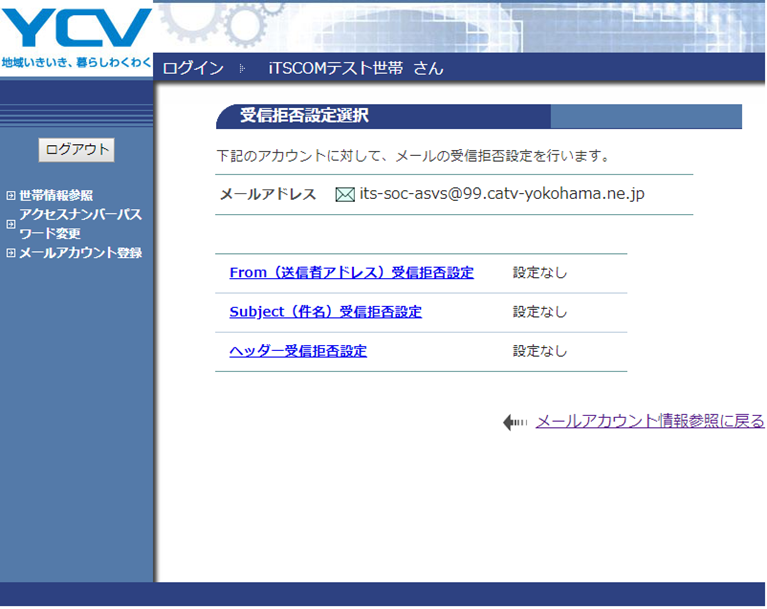Click 設定なし status in the From row
Viewport: 767px width, 609px height.
540,272
